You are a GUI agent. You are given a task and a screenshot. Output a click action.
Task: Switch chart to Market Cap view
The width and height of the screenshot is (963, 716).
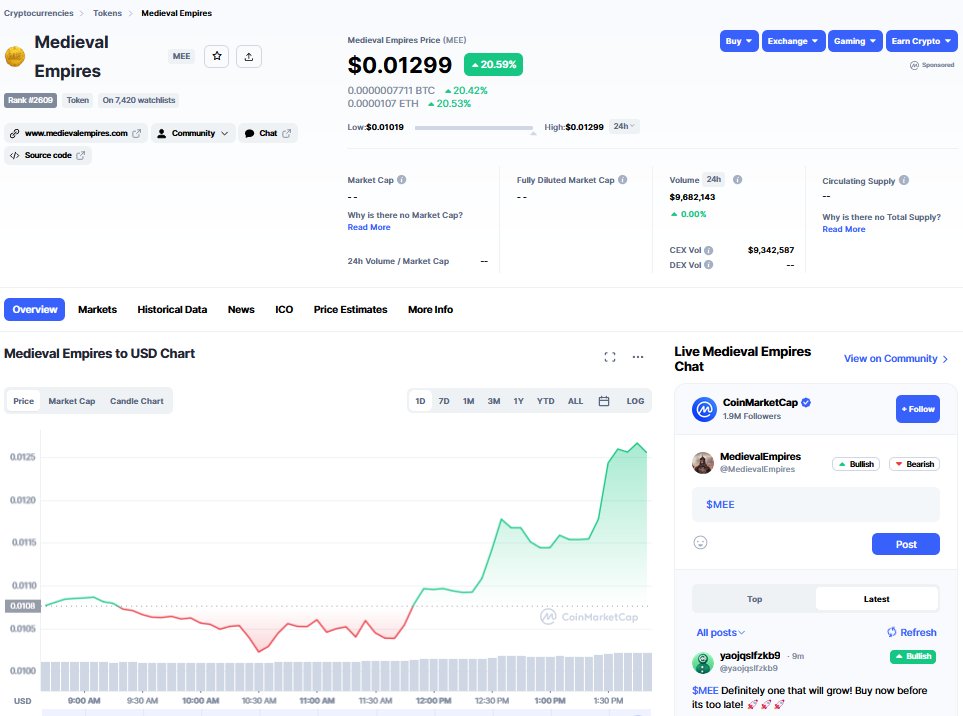[72, 401]
